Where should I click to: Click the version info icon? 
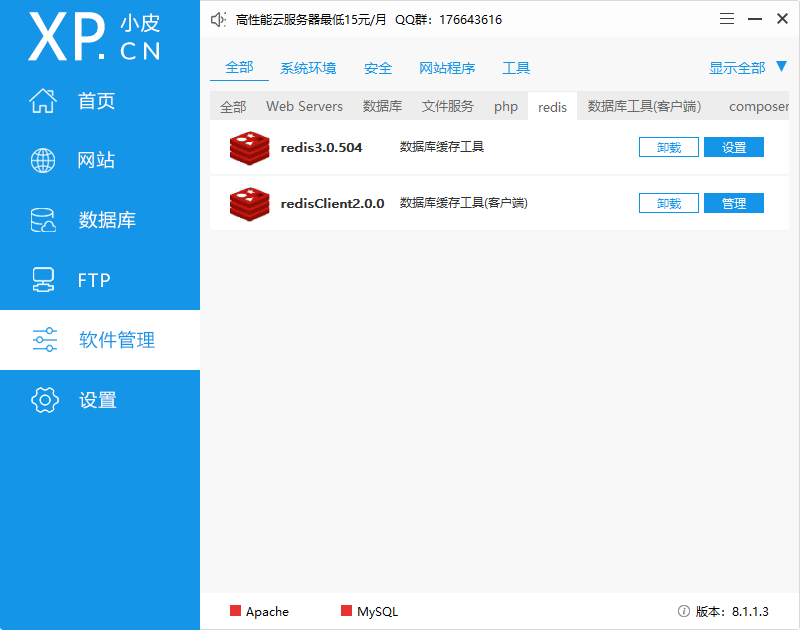click(684, 611)
